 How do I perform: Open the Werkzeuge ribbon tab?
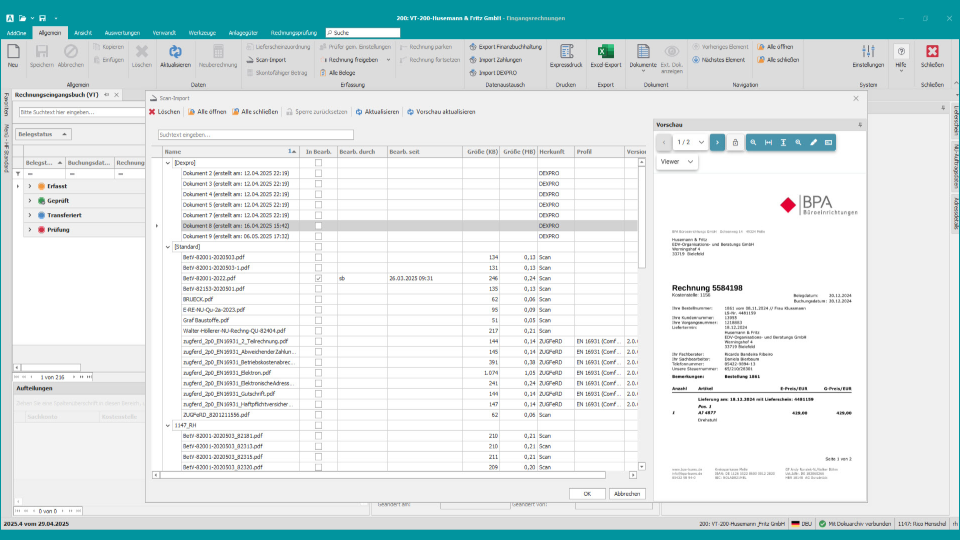pos(201,33)
